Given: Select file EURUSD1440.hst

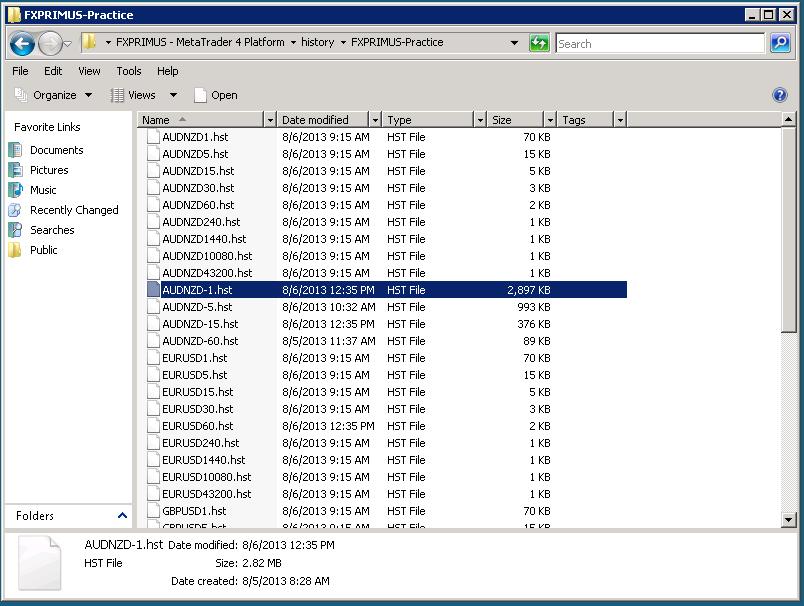Looking at the screenshot, I should (x=204, y=459).
